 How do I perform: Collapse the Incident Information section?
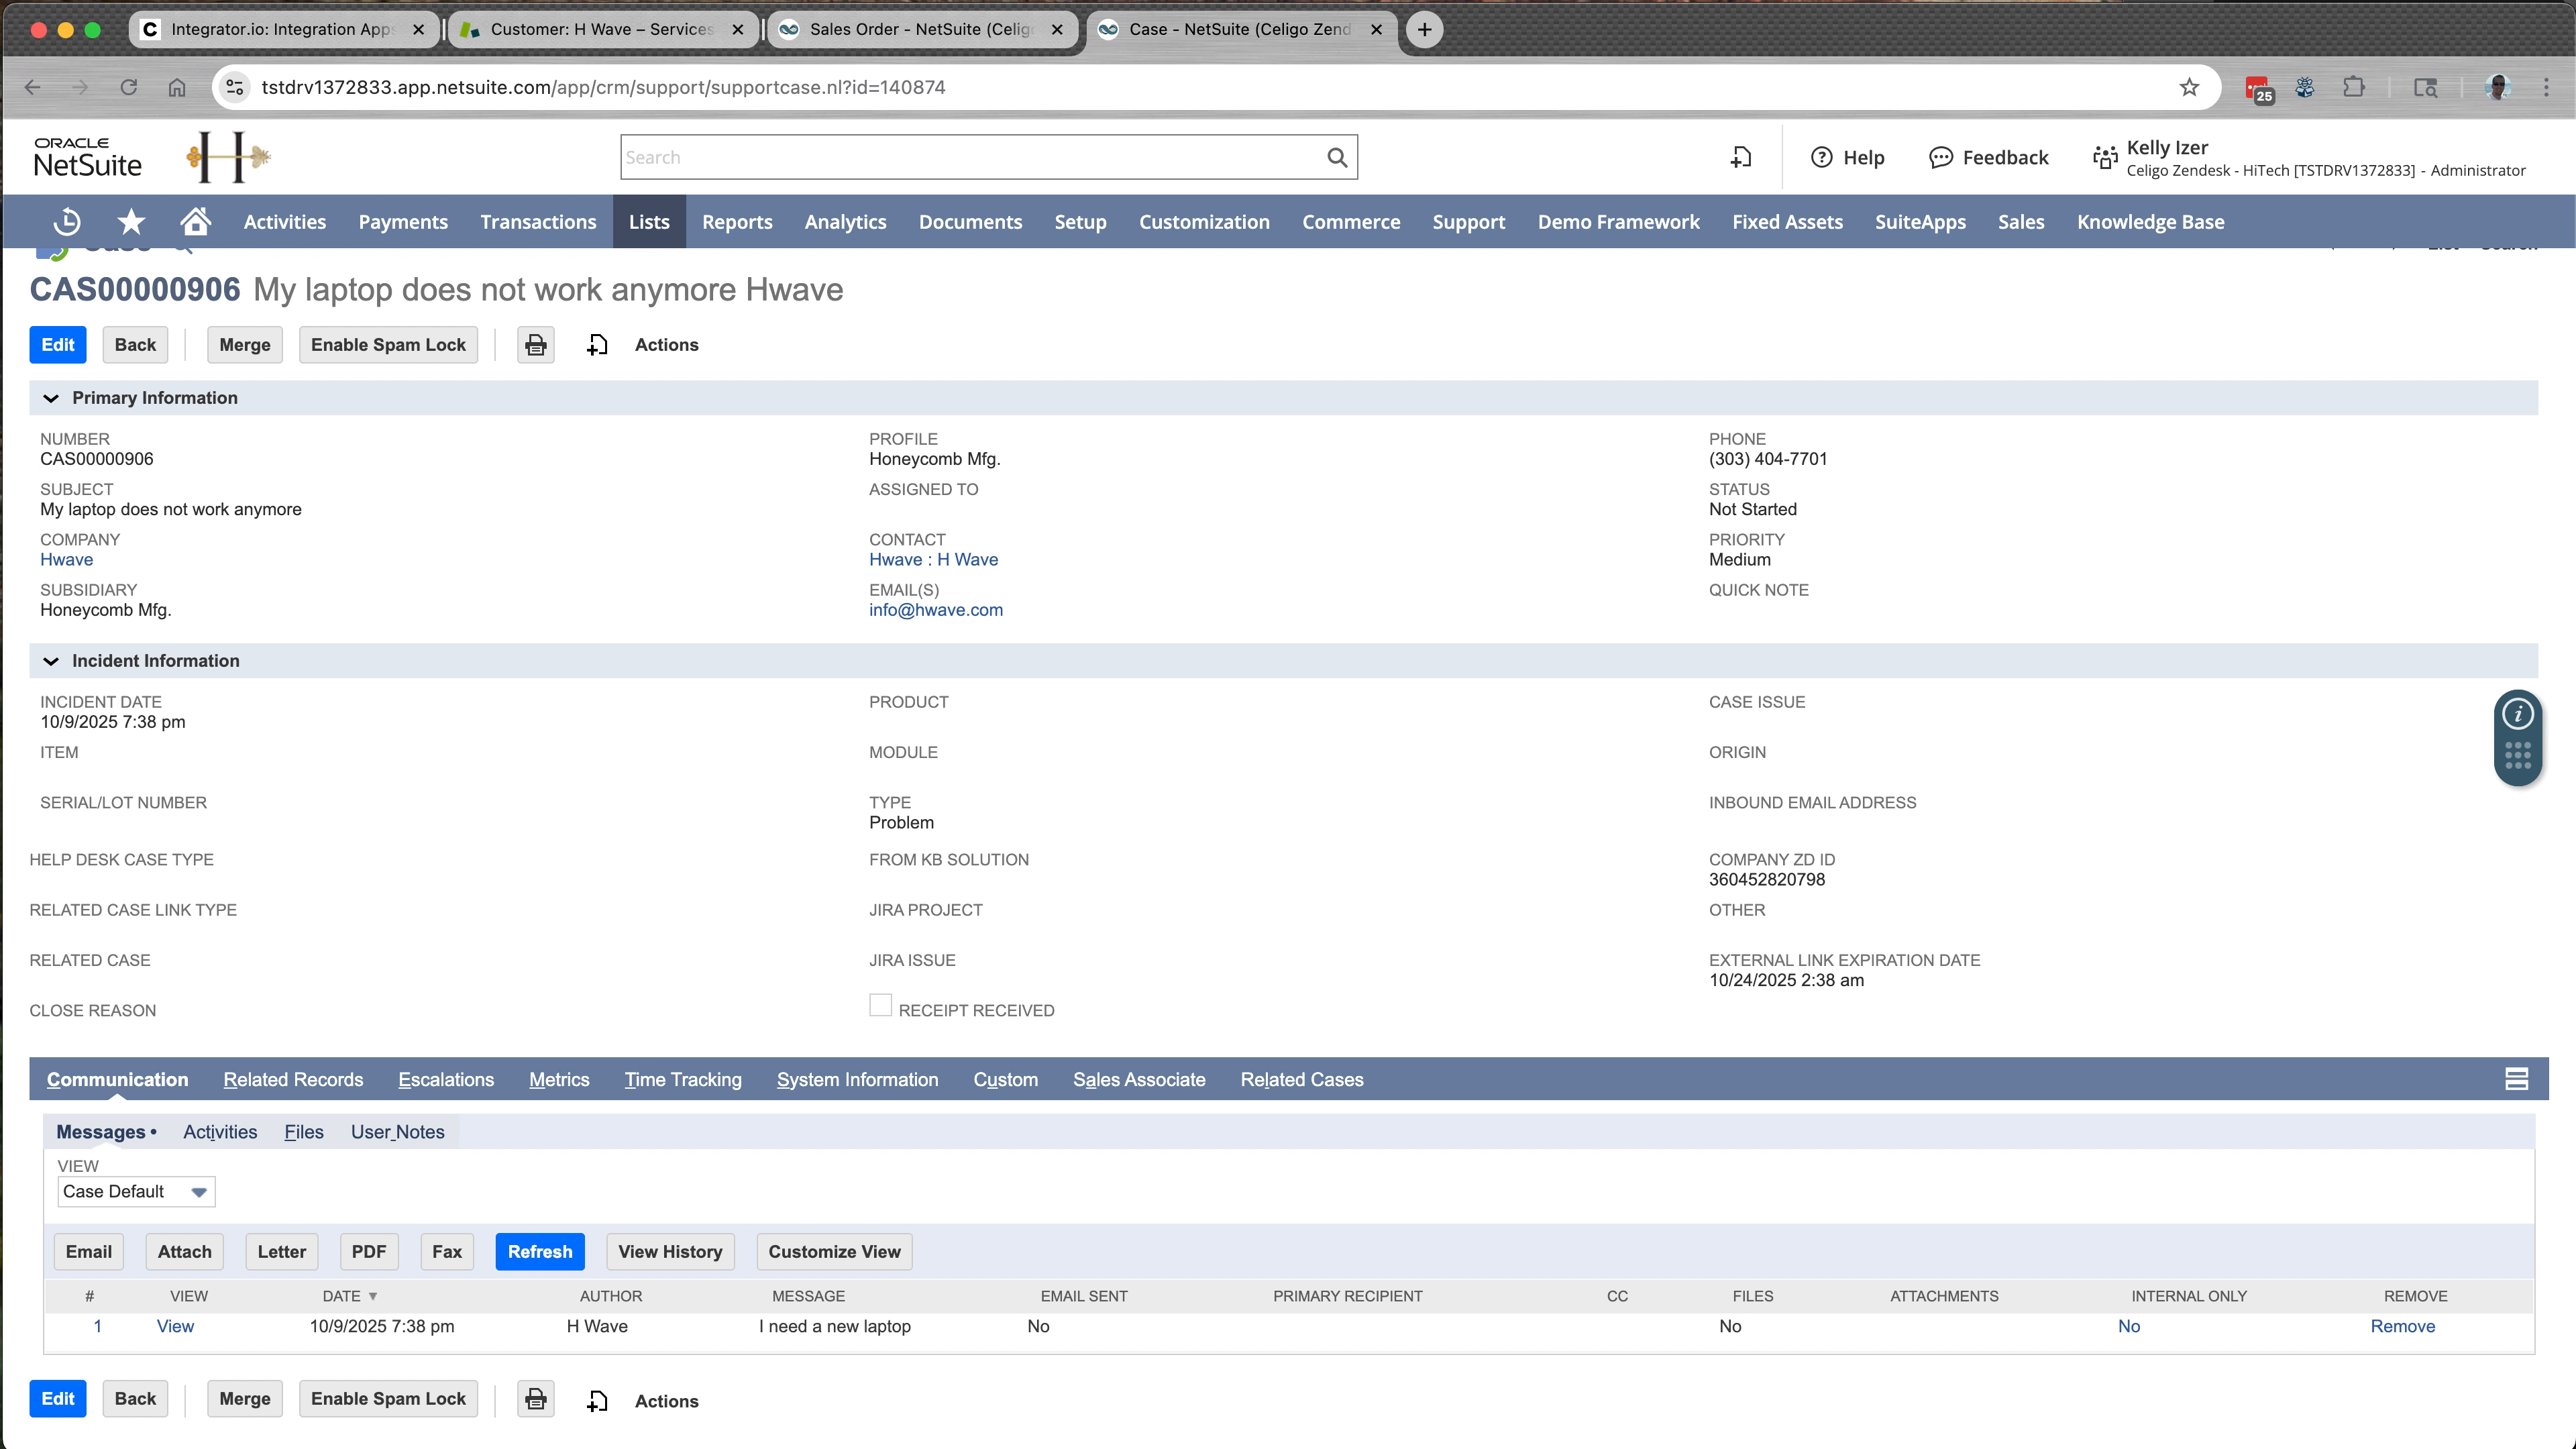point(51,660)
